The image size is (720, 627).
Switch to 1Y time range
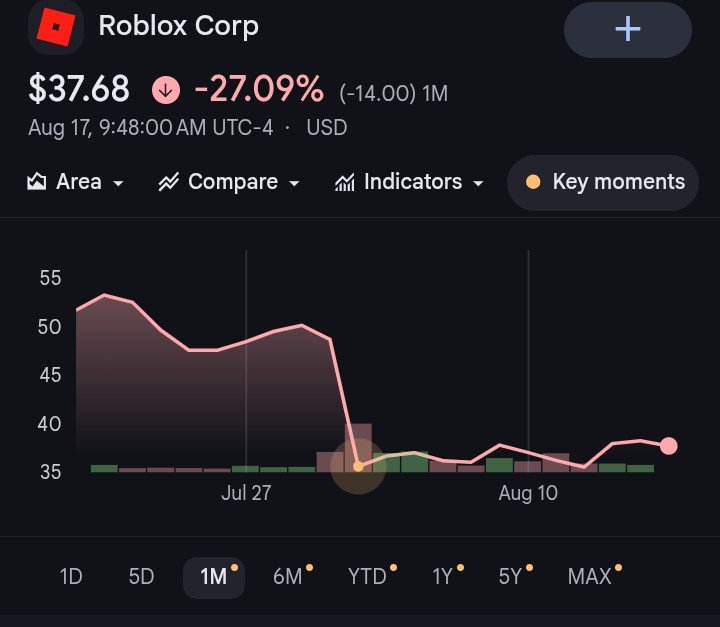point(445,576)
